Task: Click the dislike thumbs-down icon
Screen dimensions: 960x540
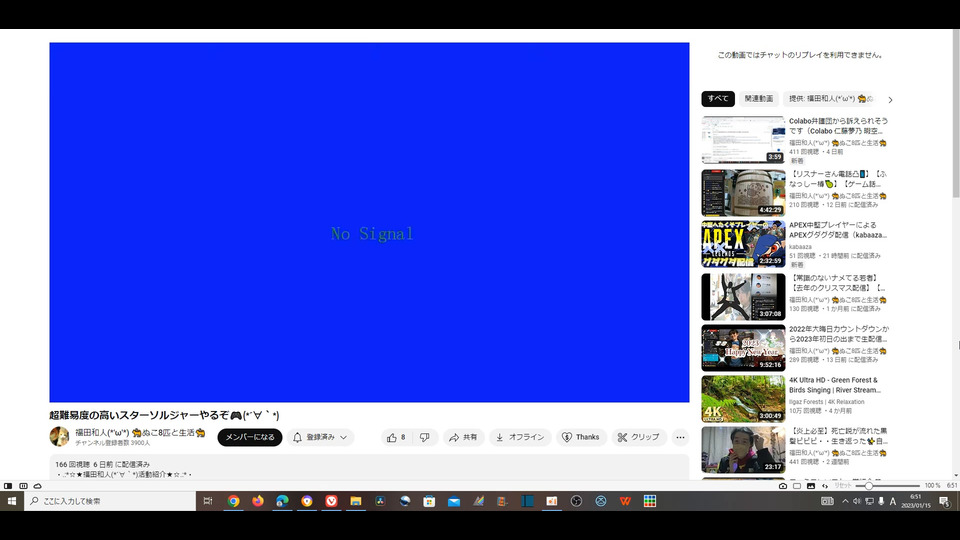Action: tap(424, 437)
